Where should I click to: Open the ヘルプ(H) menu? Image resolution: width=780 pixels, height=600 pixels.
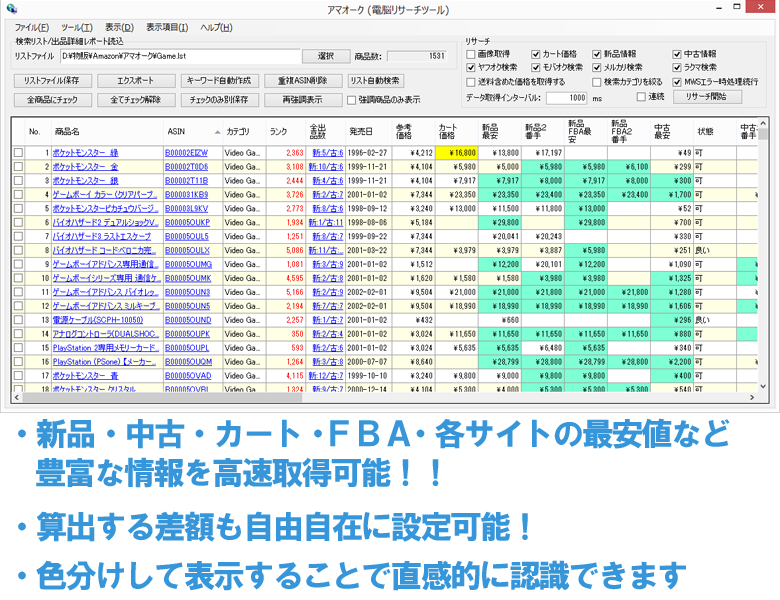tap(216, 27)
